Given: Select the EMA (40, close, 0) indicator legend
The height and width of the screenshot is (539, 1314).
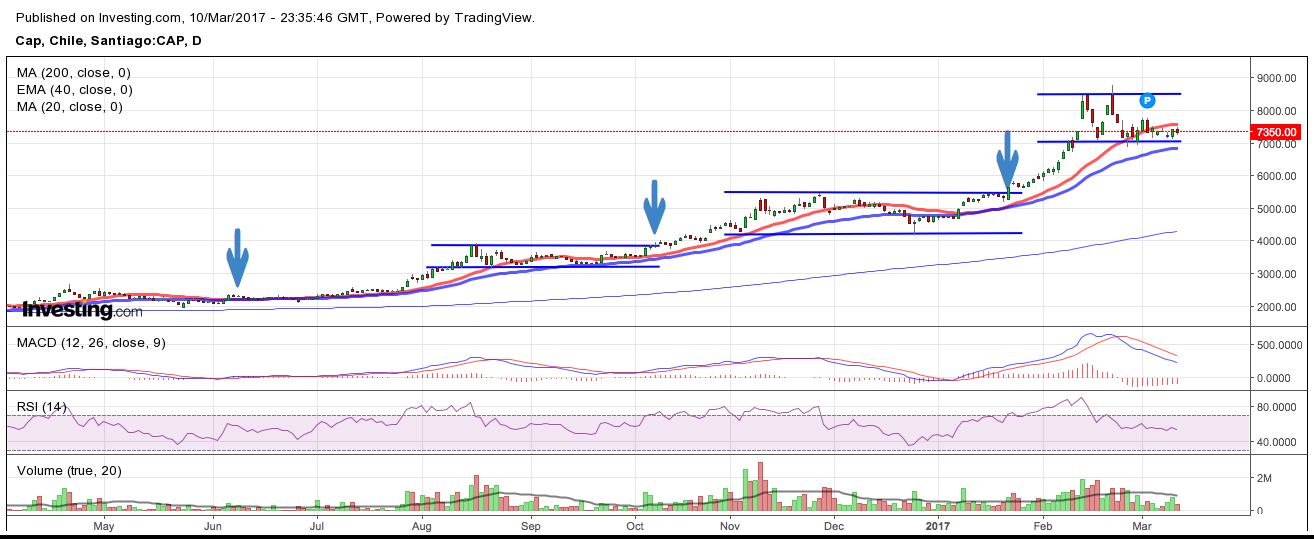Looking at the screenshot, I should (x=75, y=90).
